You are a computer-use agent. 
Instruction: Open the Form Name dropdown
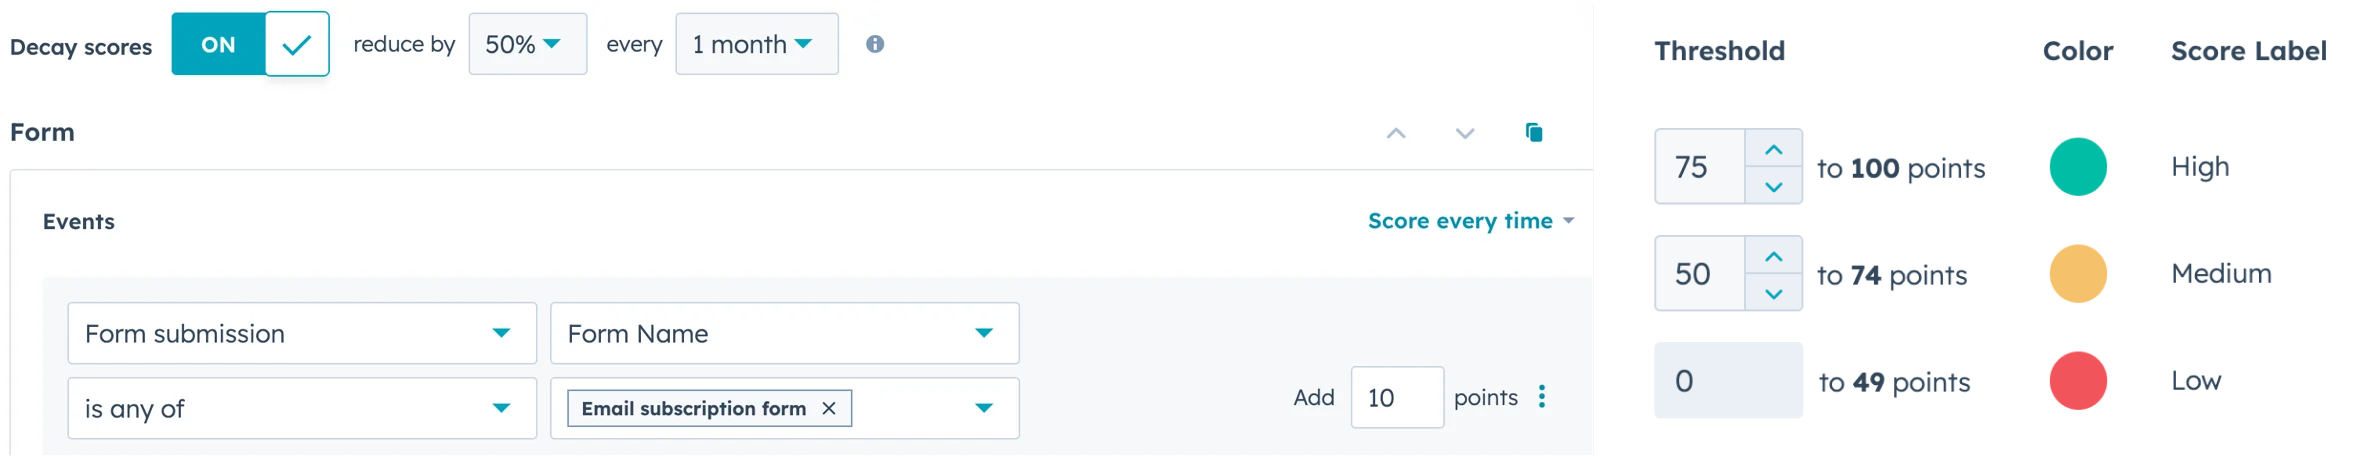point(784,333)
